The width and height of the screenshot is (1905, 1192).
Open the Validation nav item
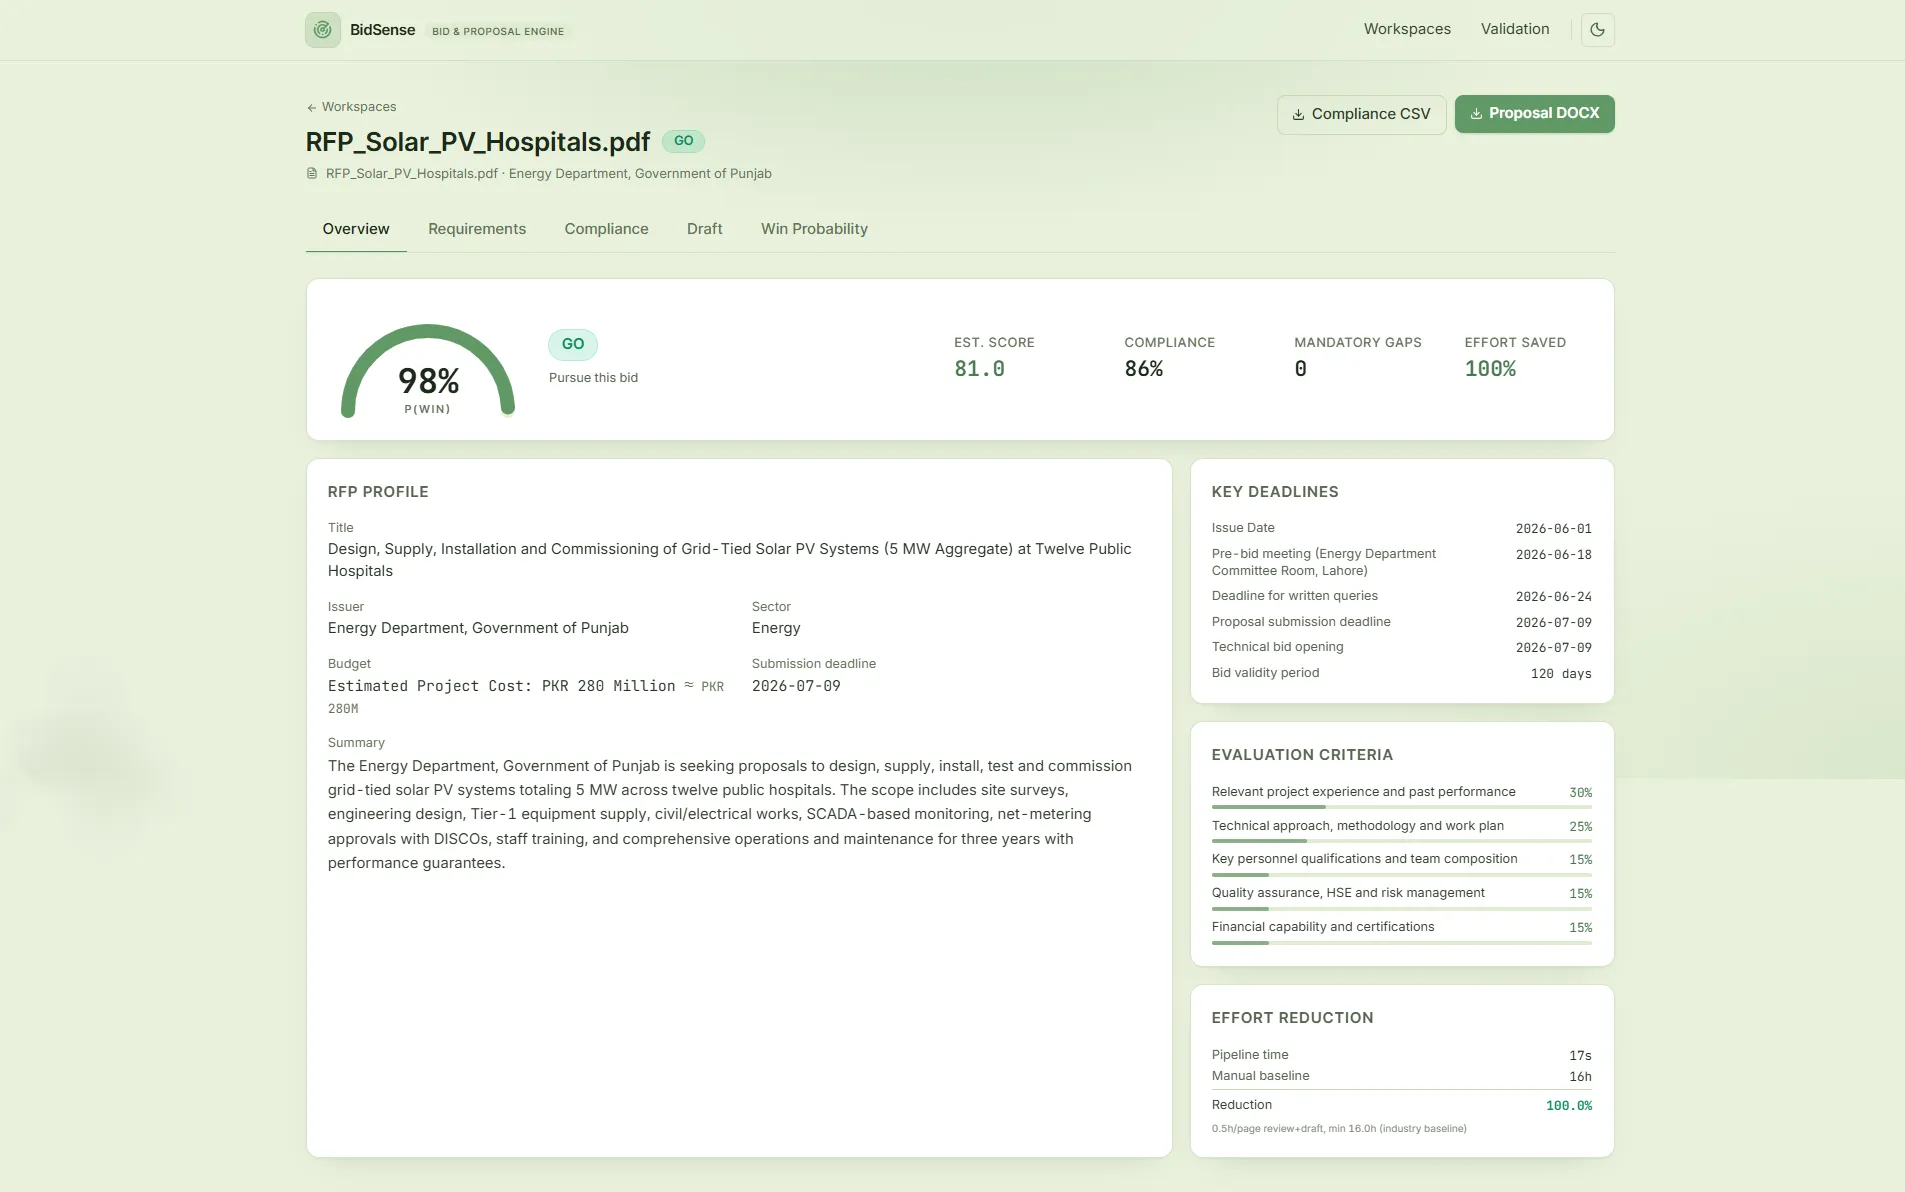point(1515,29)
